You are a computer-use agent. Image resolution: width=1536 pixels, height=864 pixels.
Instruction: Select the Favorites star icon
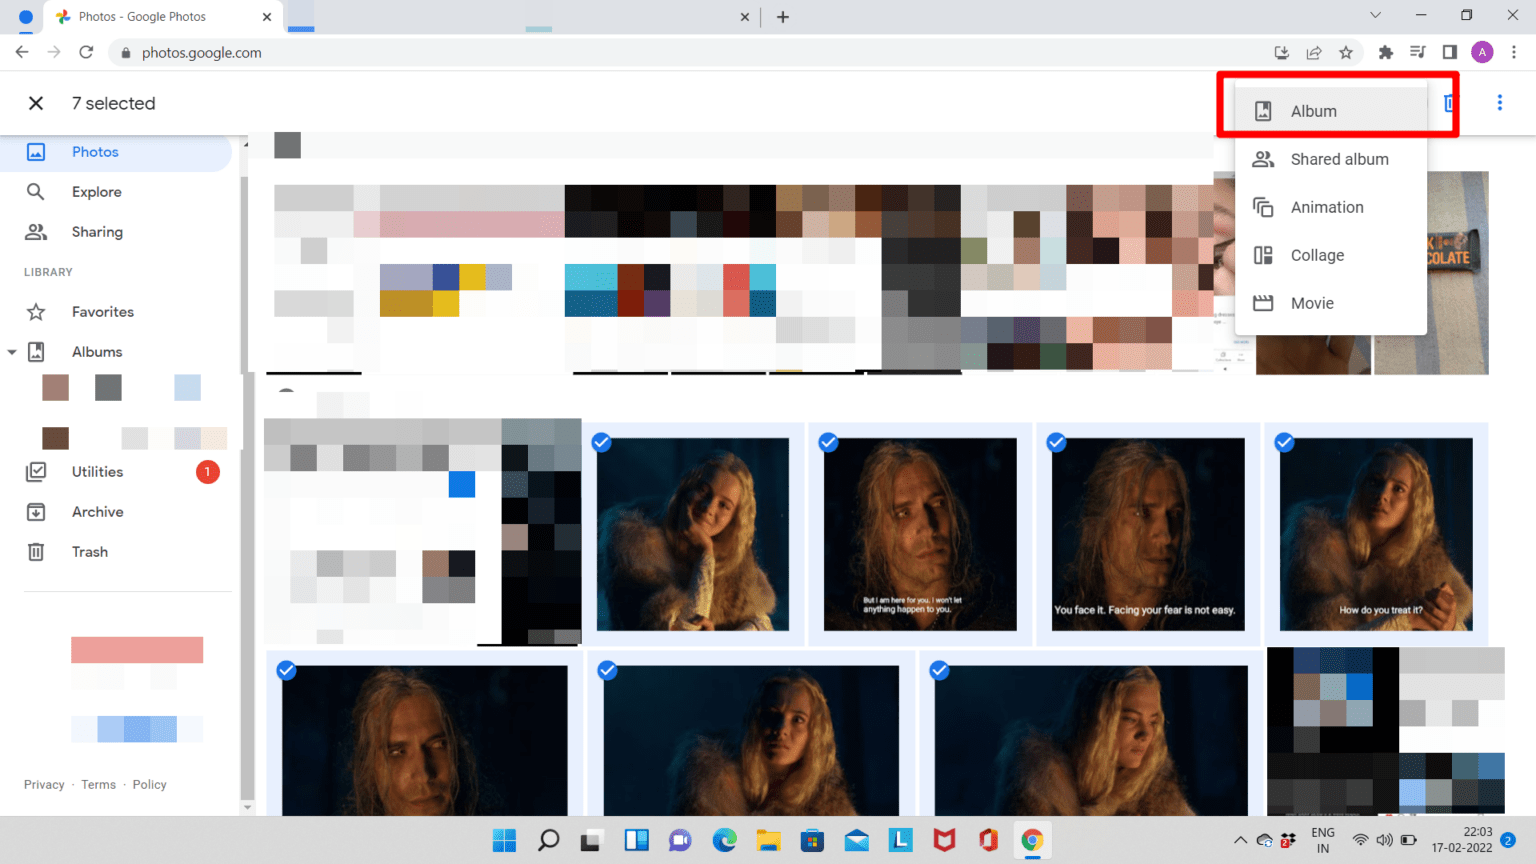click(36, 311)
